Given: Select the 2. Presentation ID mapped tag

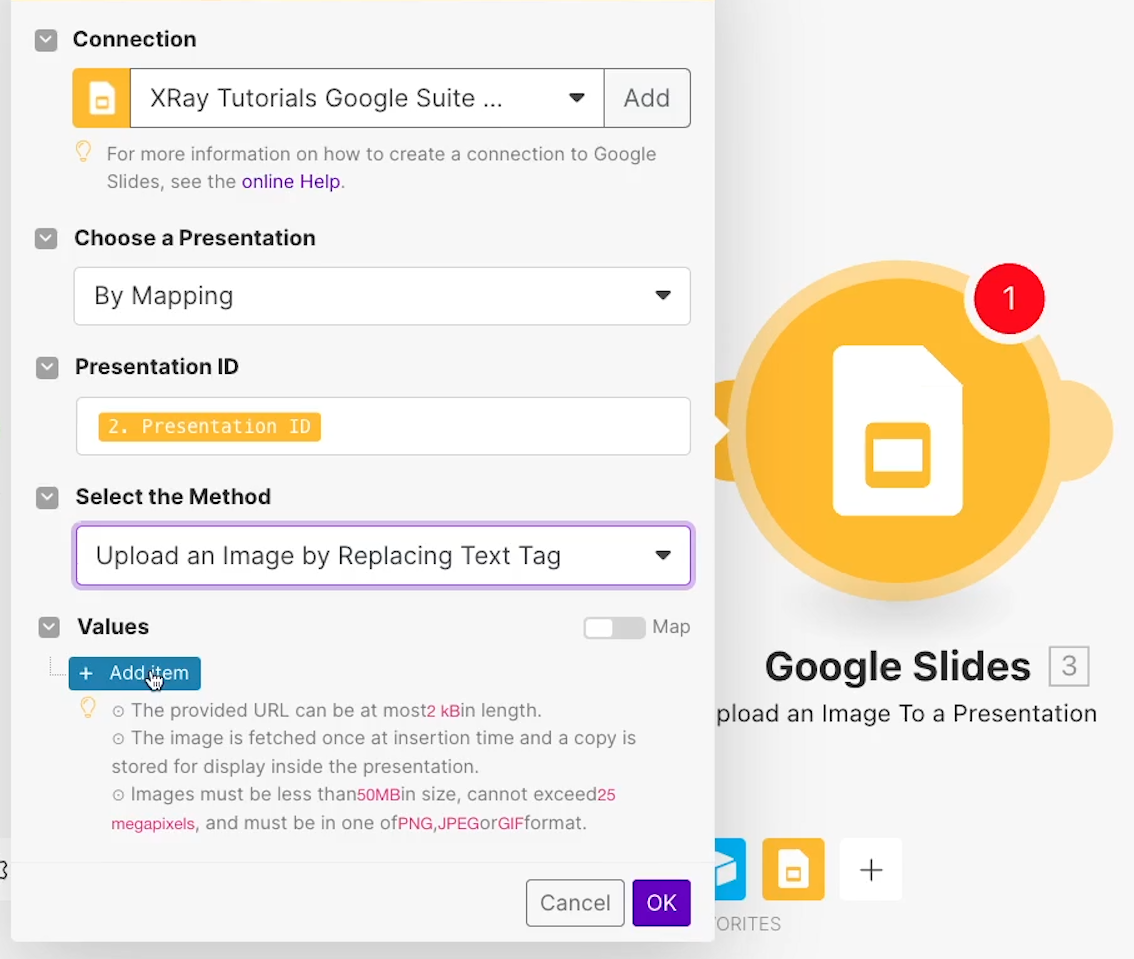Looking at the screenshot, I should pos(210,427).
